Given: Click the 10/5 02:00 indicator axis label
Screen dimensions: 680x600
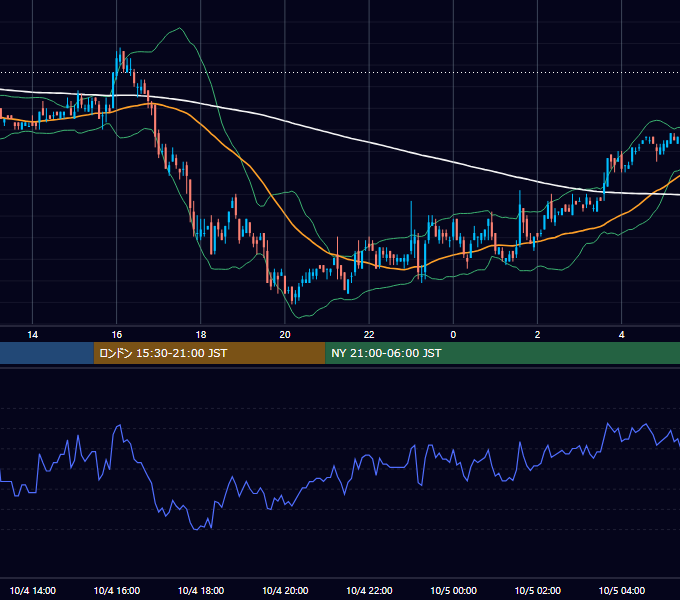Looking at the screenshot, I should (537, 590).
